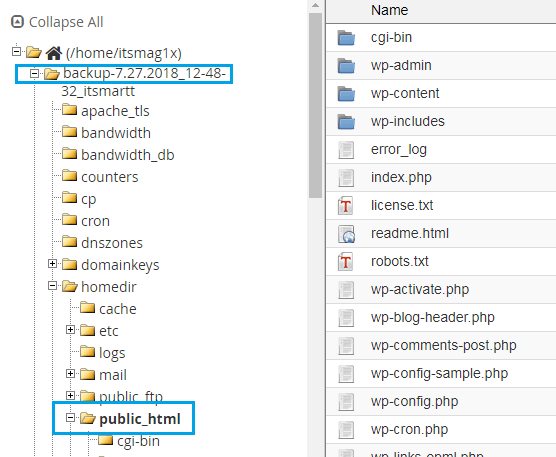Select the mail folder label

tap(113, 375)
